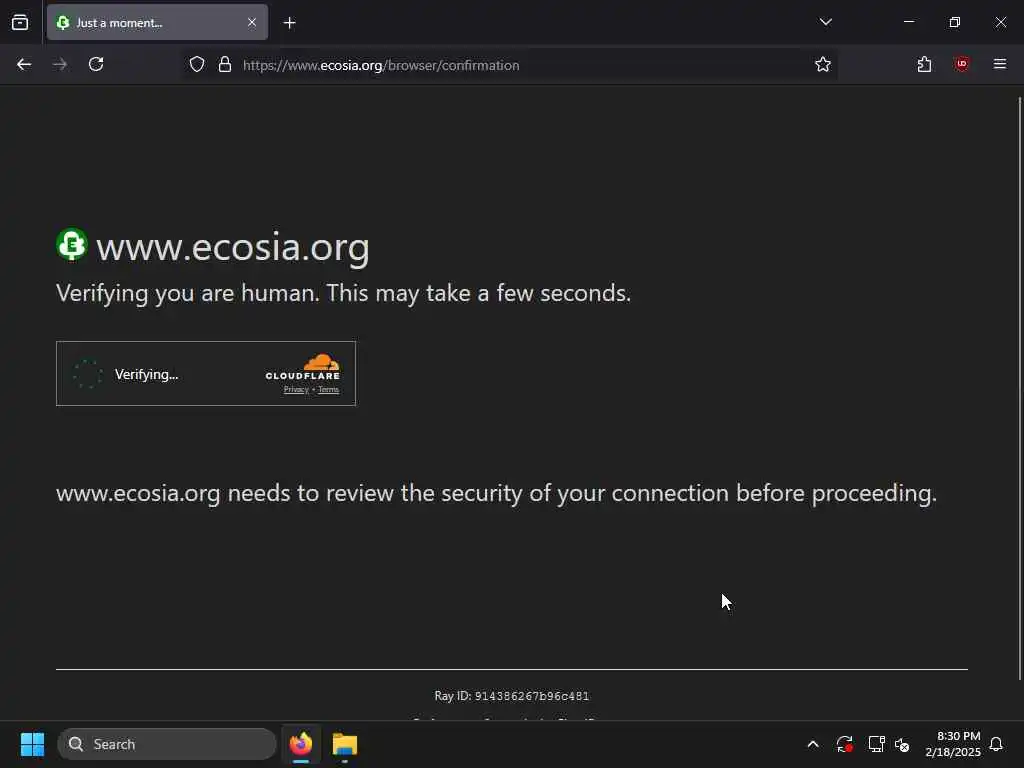
Task: Click the sync update tray icon
Action: coord(844,744)
